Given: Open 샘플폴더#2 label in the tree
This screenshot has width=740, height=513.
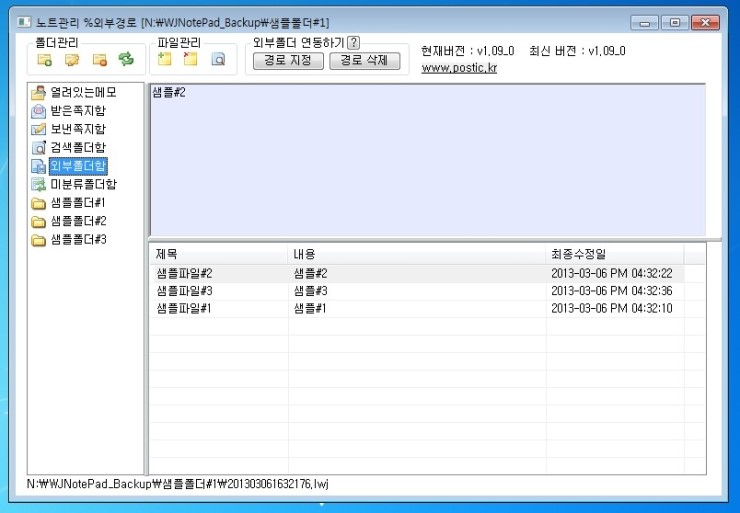Looking at the screenshot, I should coord(78,221).
